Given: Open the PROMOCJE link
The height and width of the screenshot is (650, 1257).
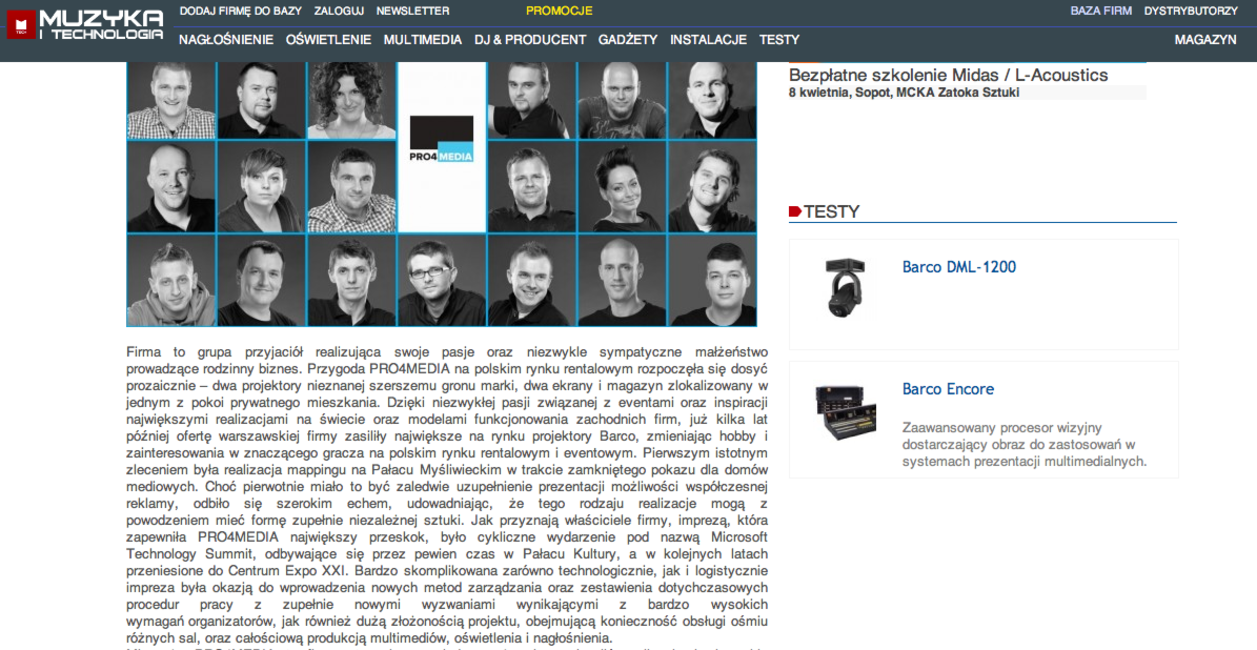Looking at the screenshot, I should click(559, 11).
